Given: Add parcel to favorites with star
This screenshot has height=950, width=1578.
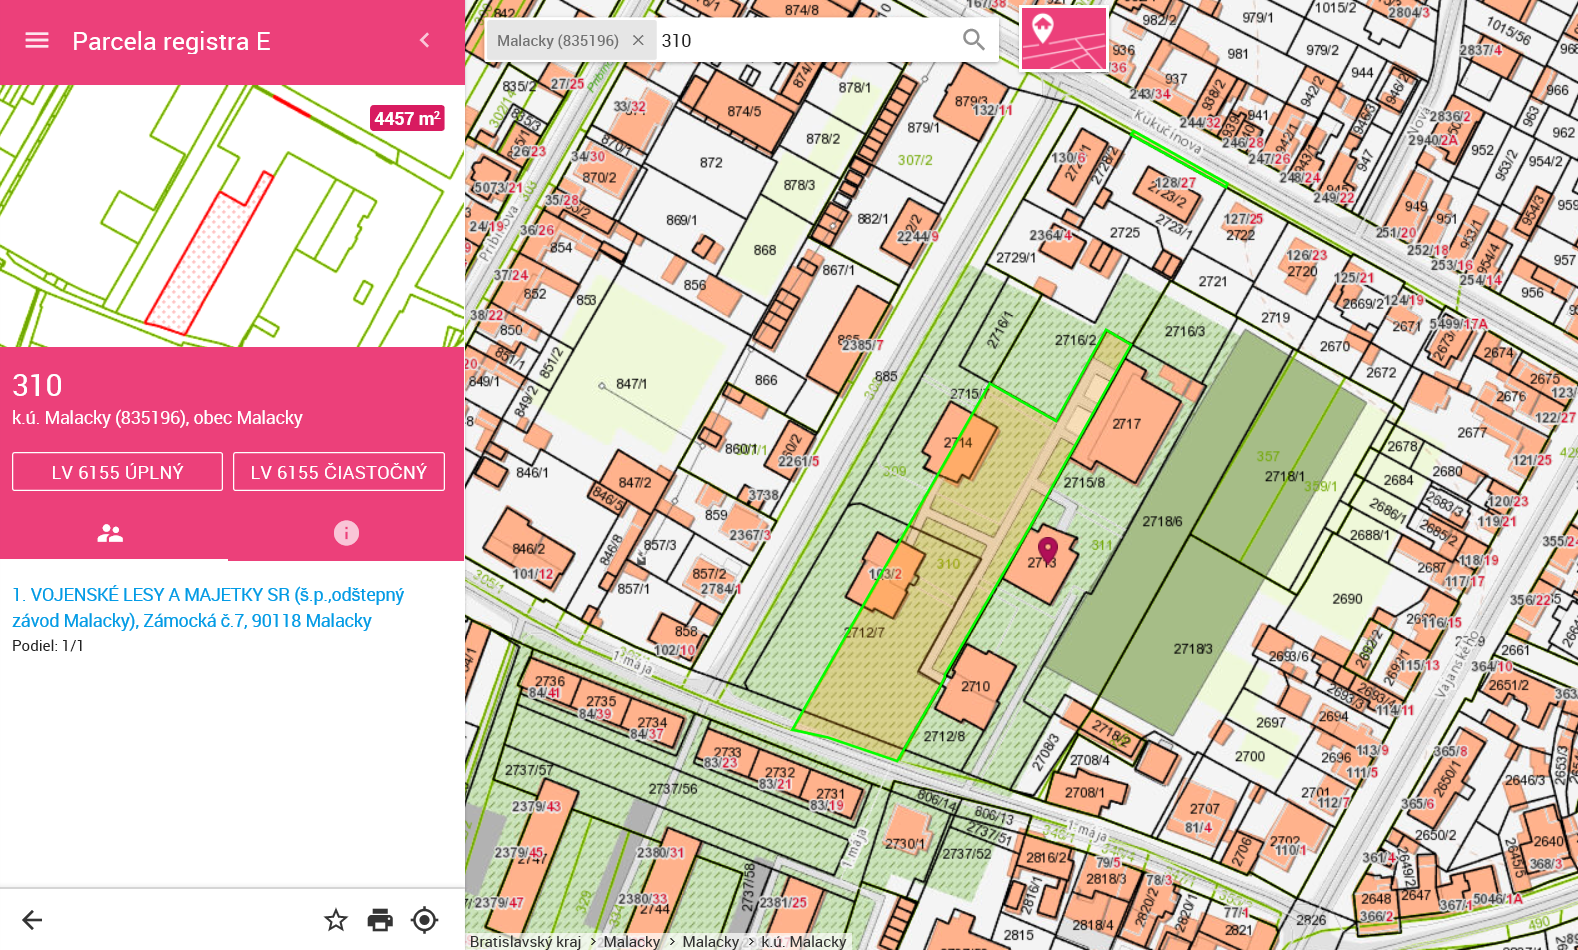Looking at the screenshot, I should coord(336,920).
